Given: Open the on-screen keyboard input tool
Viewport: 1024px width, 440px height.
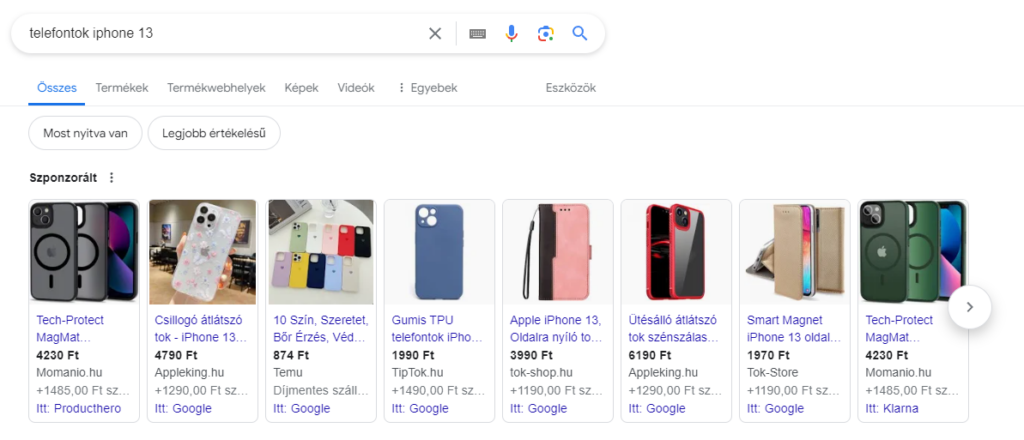Looking at the screenshot, I should coord(477,33).
